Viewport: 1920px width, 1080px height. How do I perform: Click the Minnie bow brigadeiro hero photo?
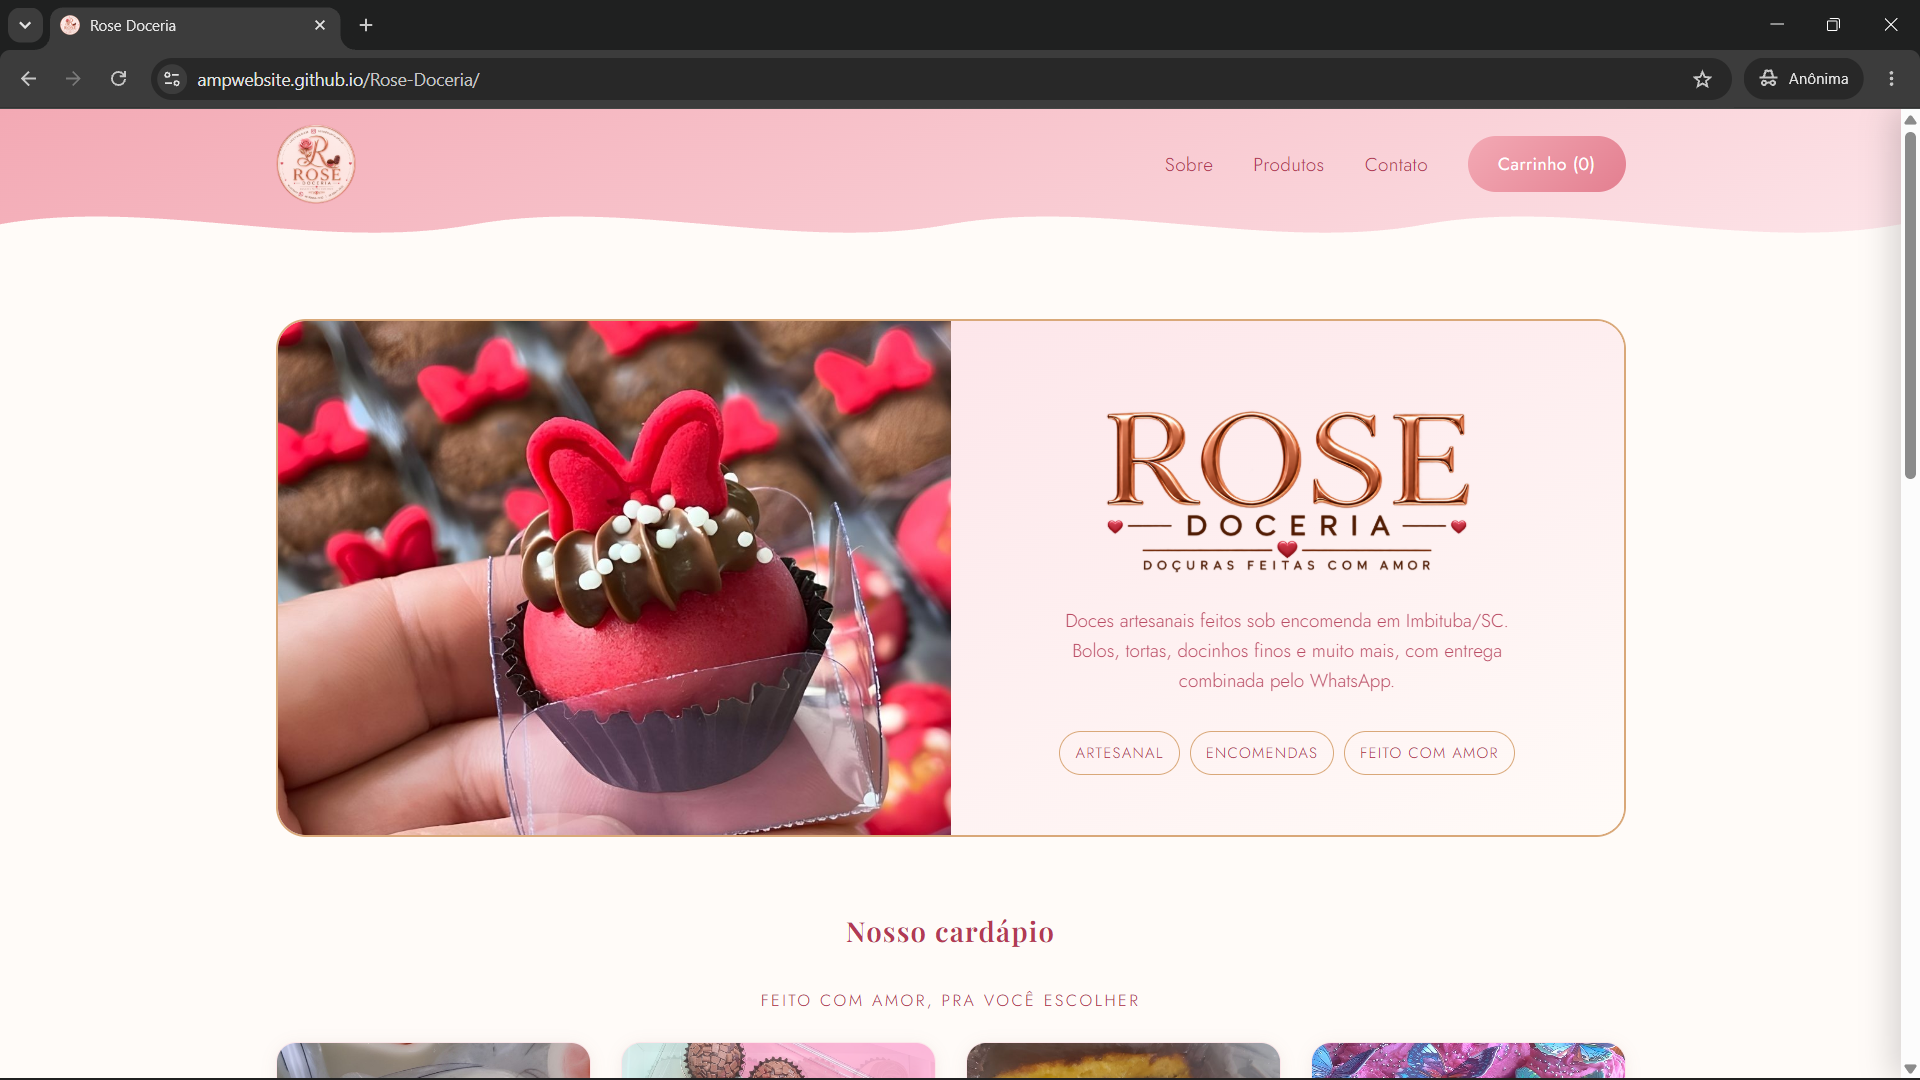tap(614, 578)
